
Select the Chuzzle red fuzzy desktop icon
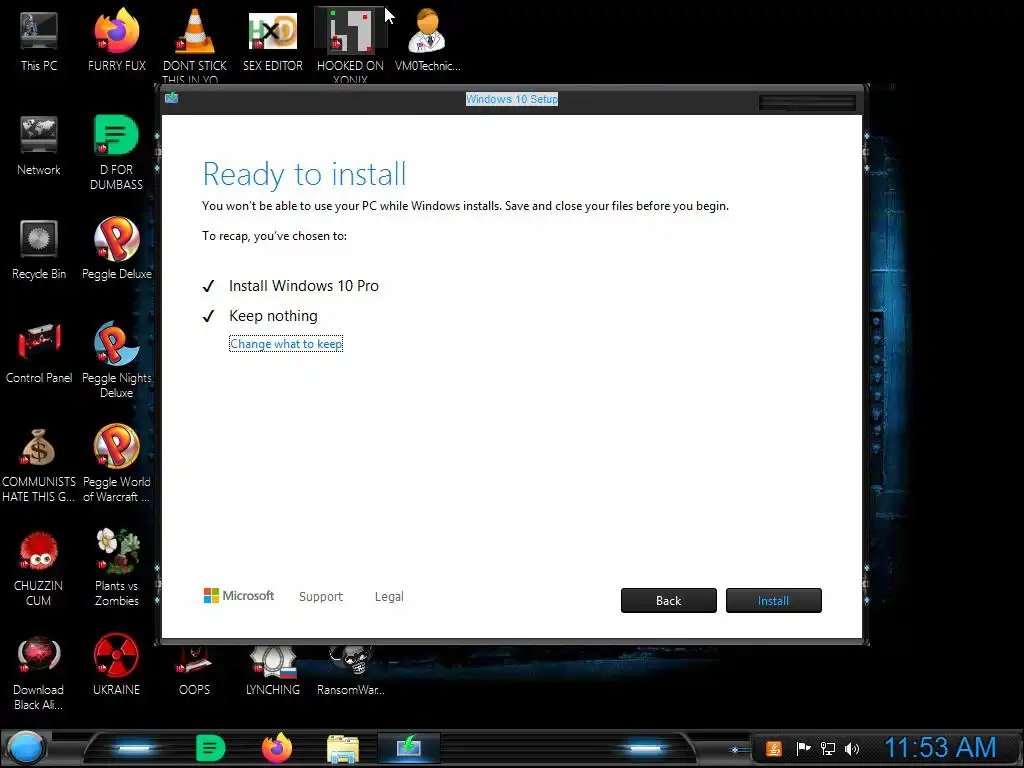39,568
